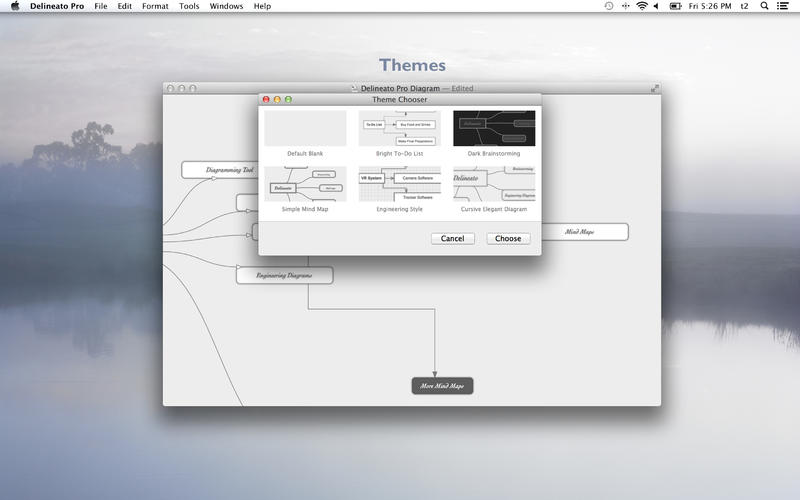Click the volume icon in menu bar
The image size is (800, 500).
click(658, 6)
